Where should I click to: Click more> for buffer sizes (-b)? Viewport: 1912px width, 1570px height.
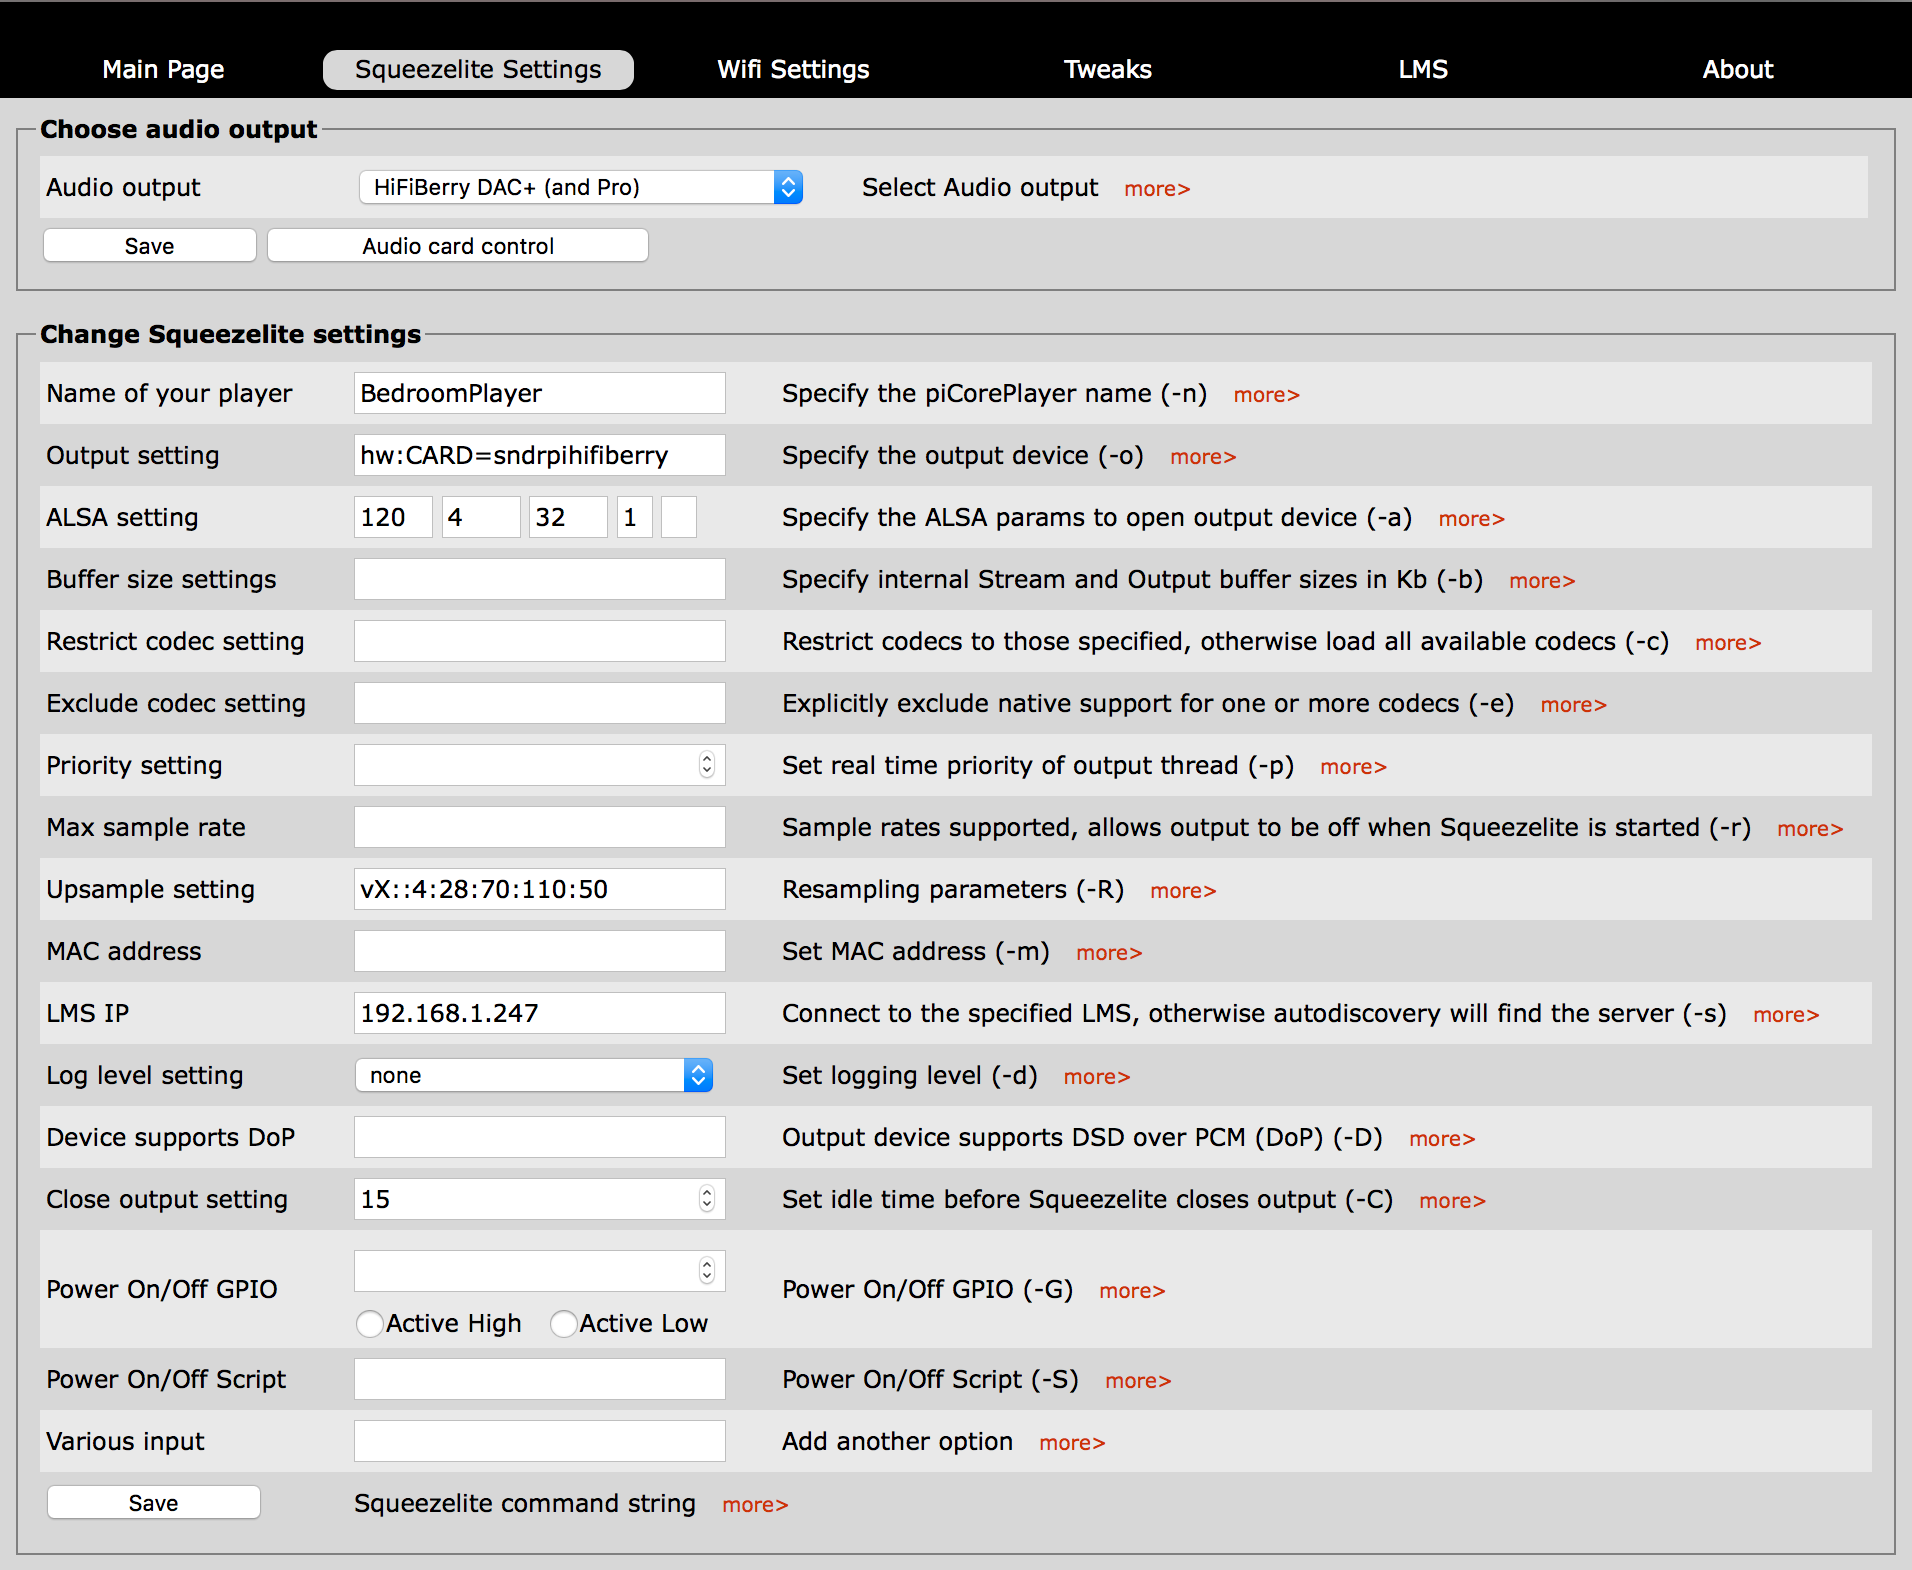(1542, 581)
